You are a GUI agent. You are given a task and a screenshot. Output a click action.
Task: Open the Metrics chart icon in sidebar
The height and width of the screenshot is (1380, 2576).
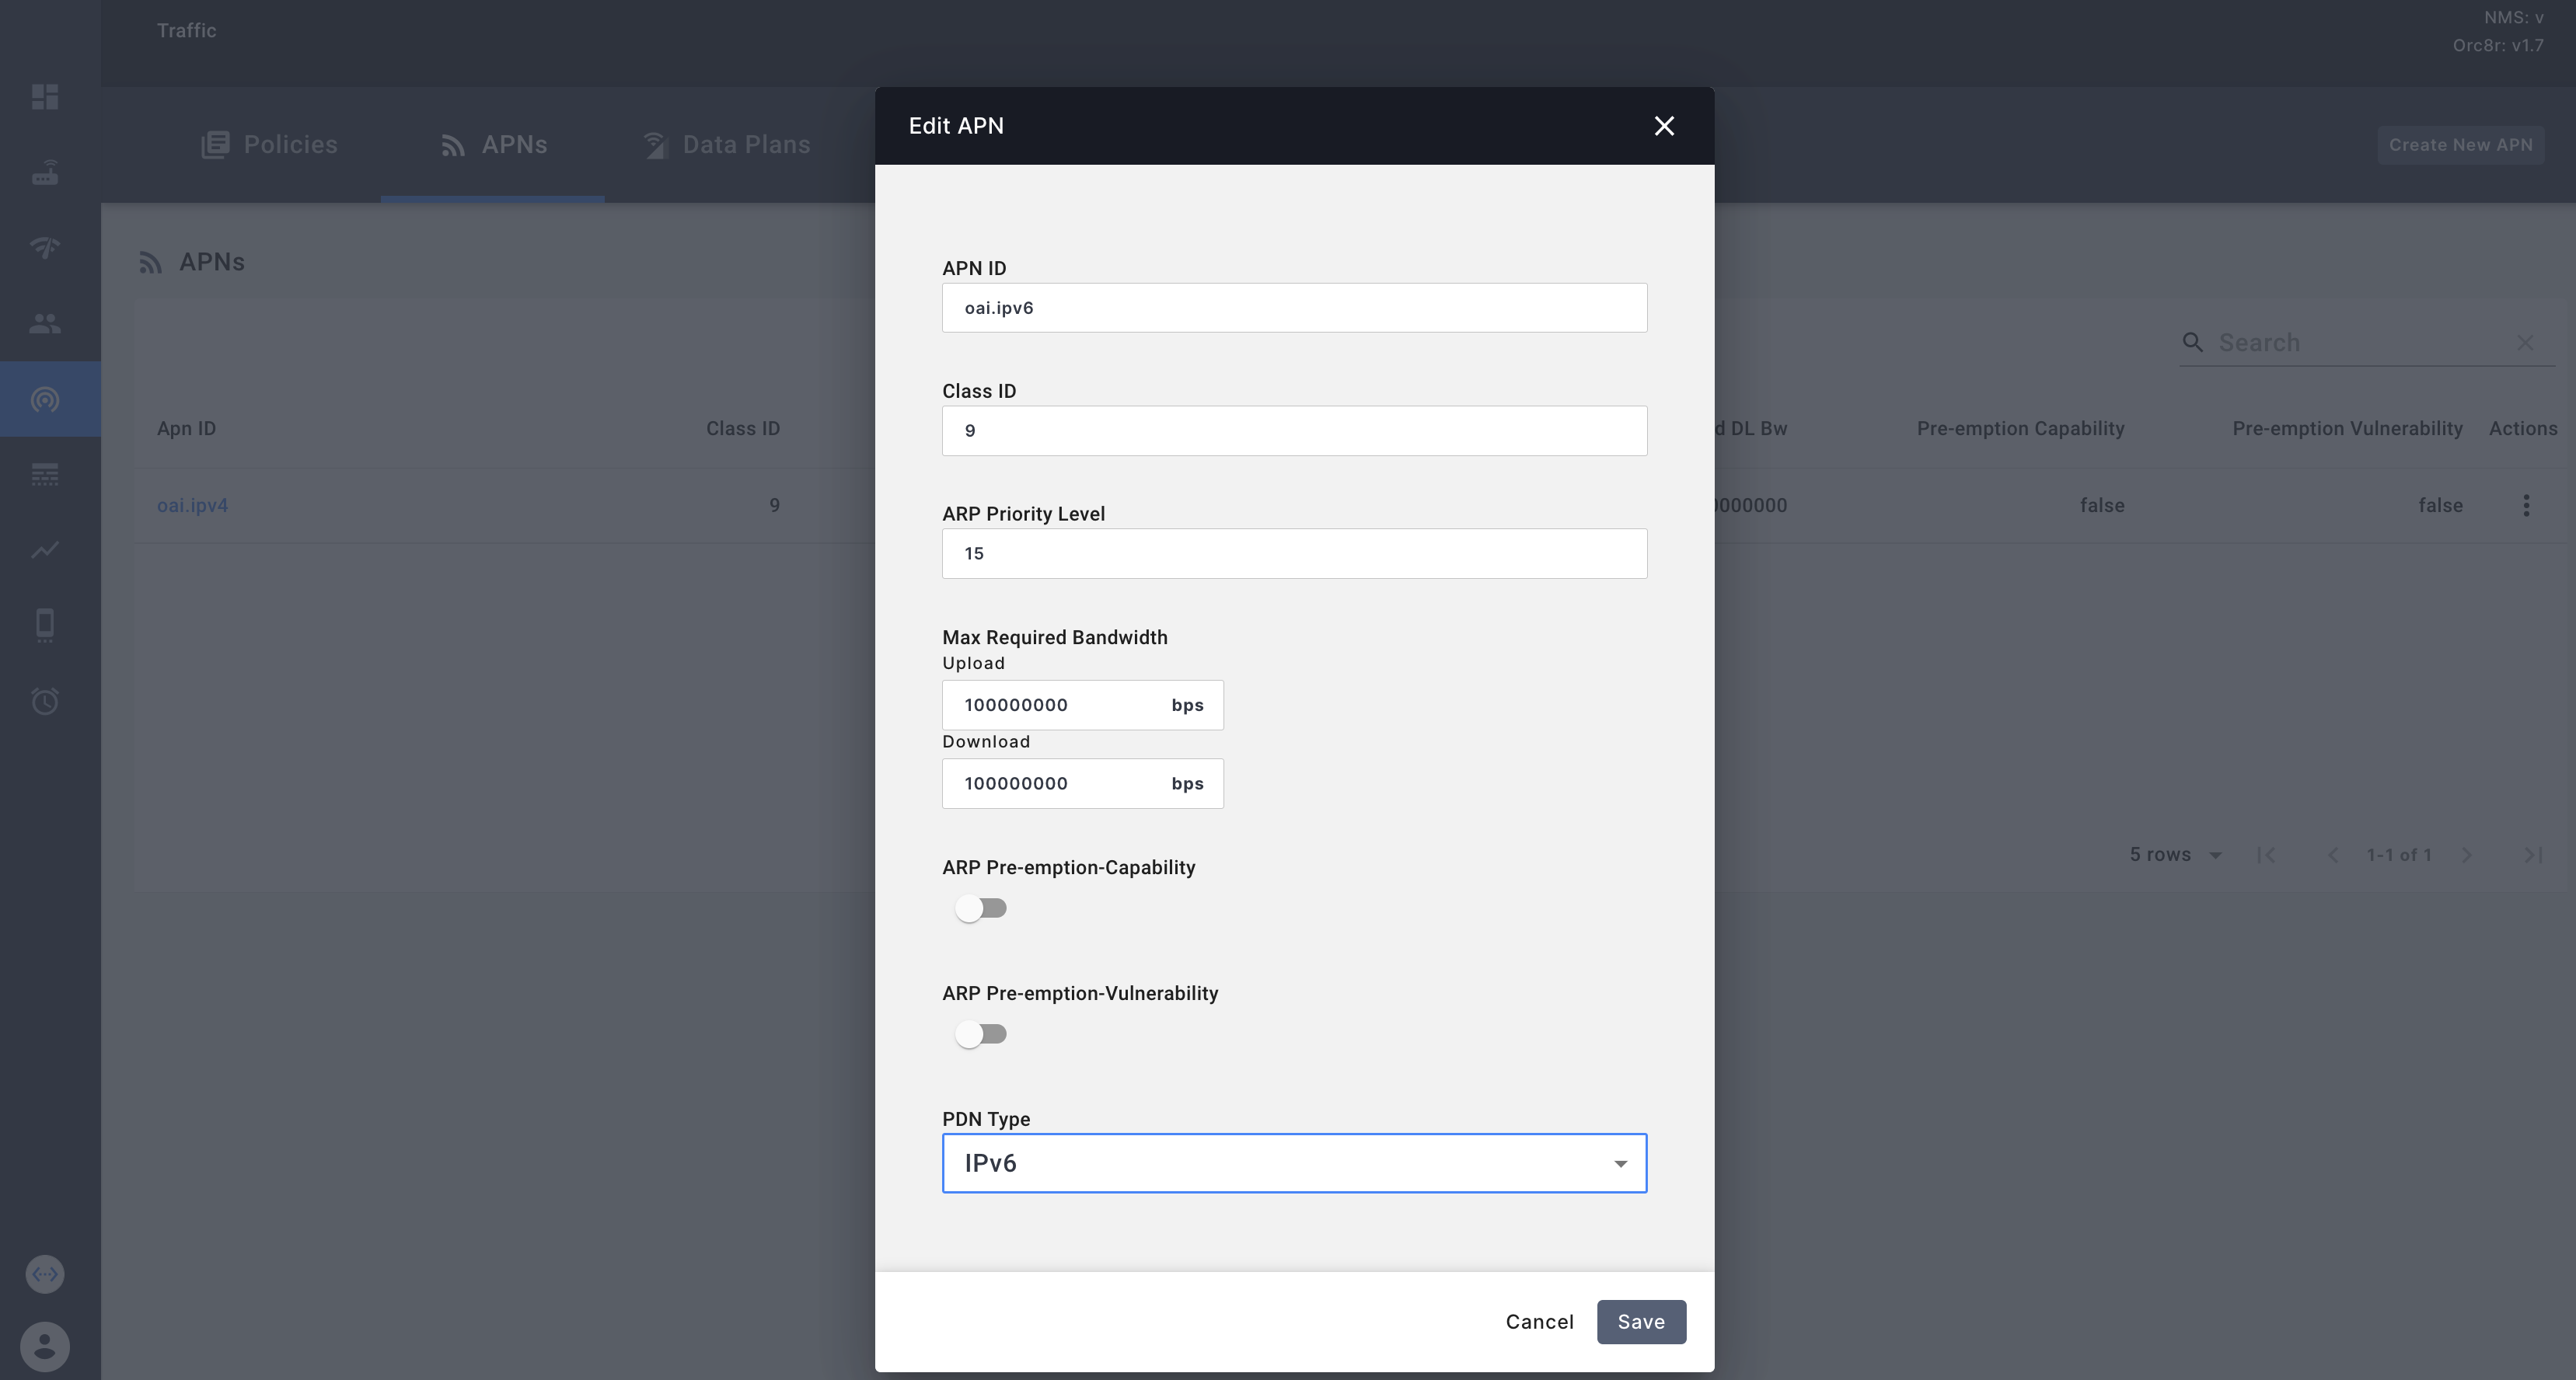point(45,550)
